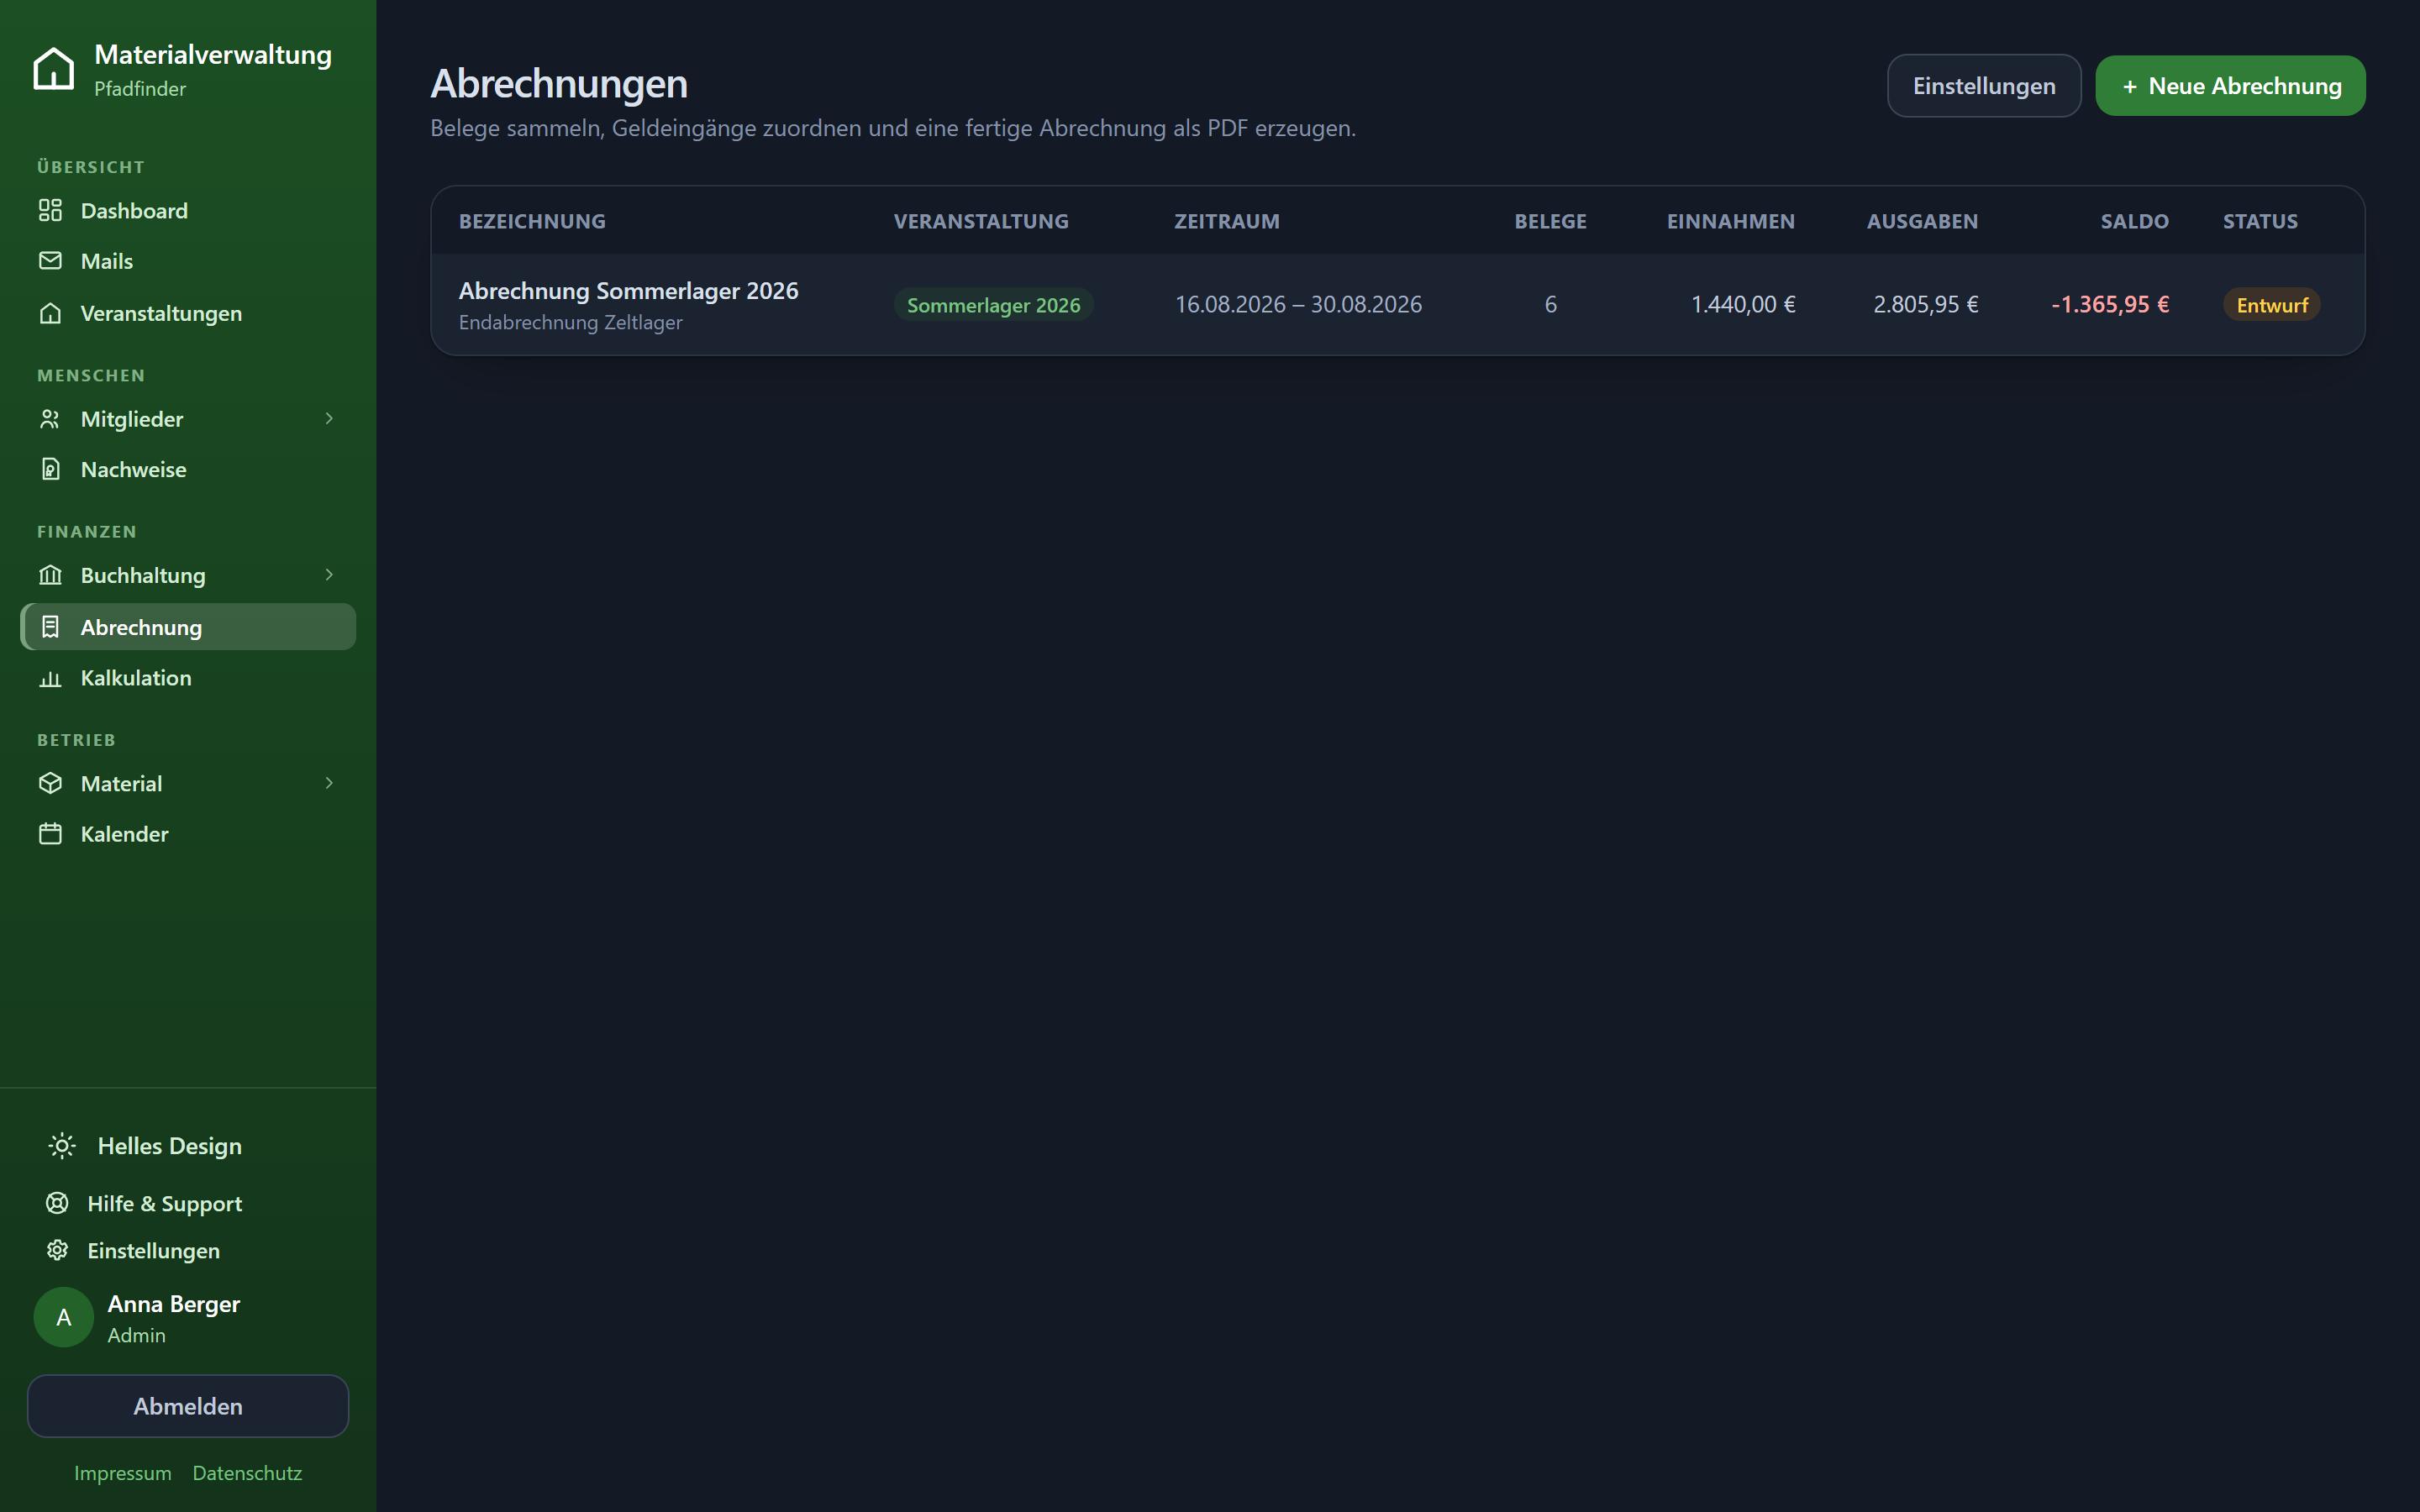Screen dimensions: 2420x1512
Task: Open the Datenschutz link
Action: pos(247,1473)
